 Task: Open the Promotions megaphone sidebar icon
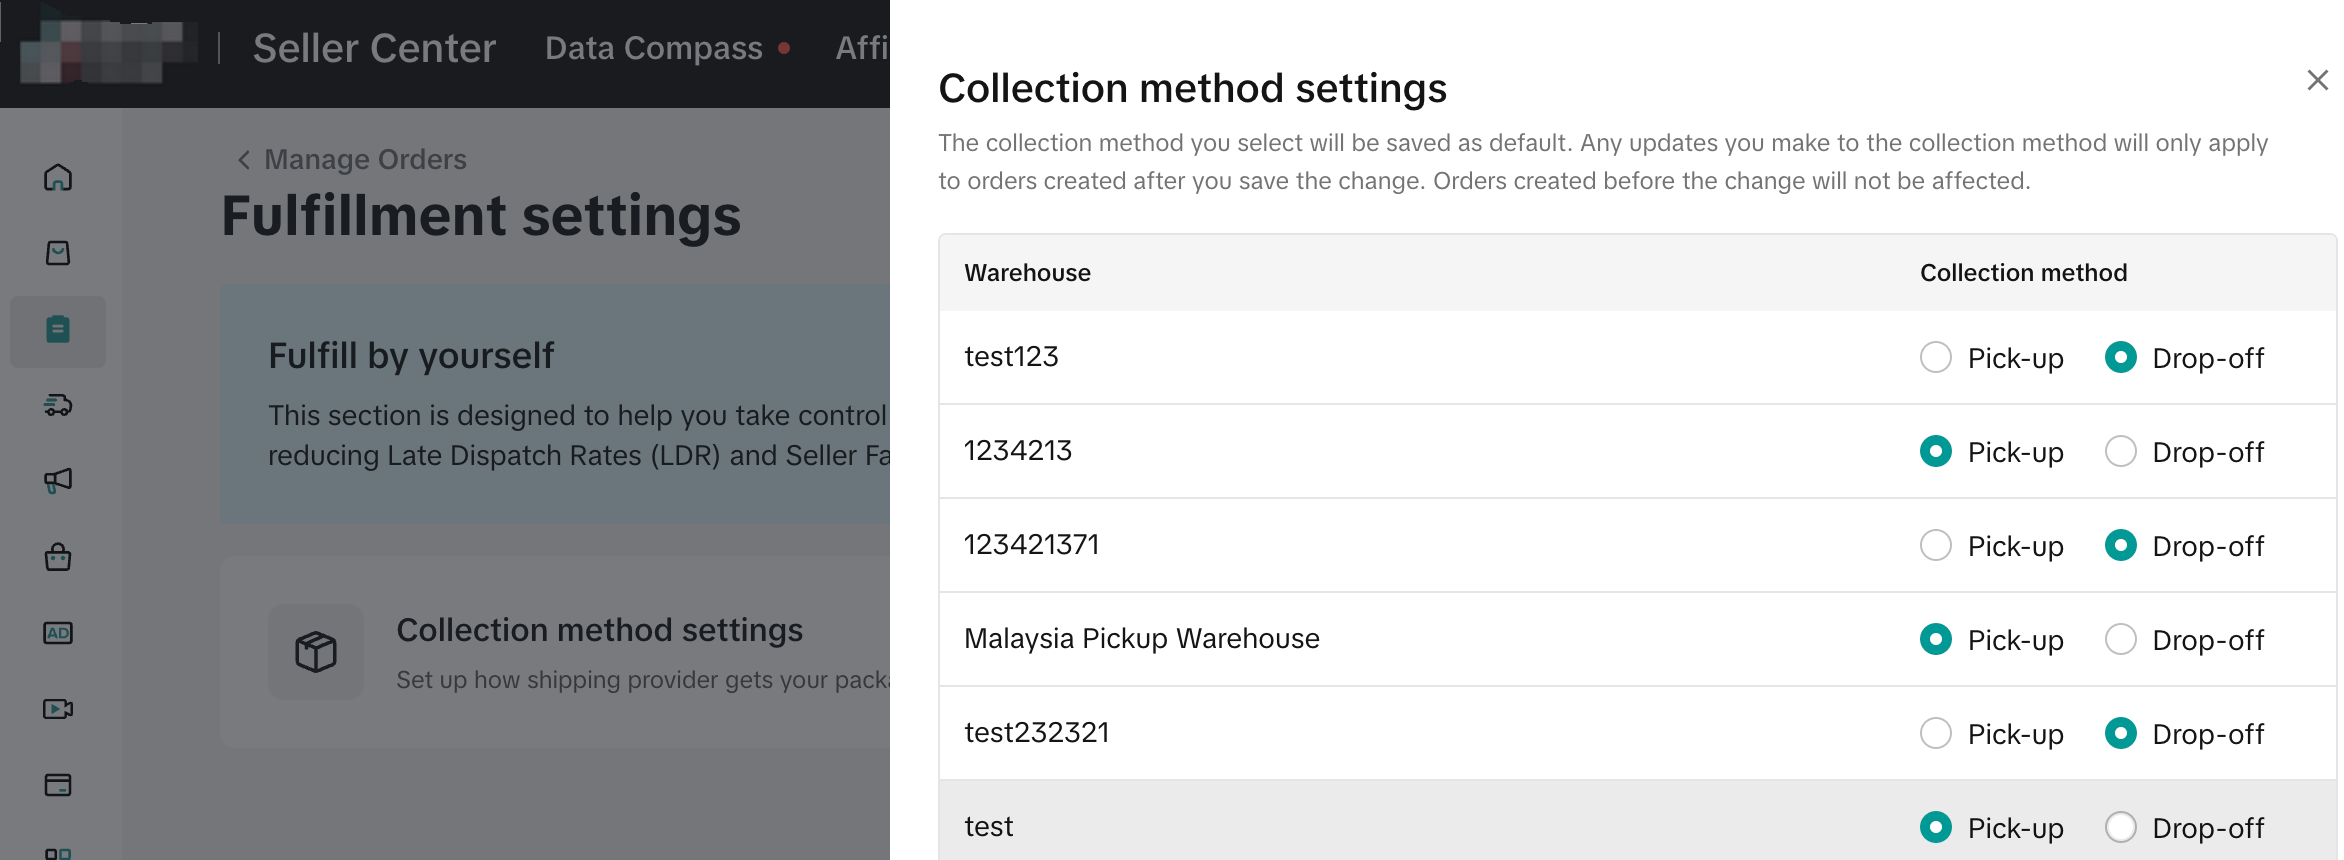pyautogui.click(x=58, y=481)
